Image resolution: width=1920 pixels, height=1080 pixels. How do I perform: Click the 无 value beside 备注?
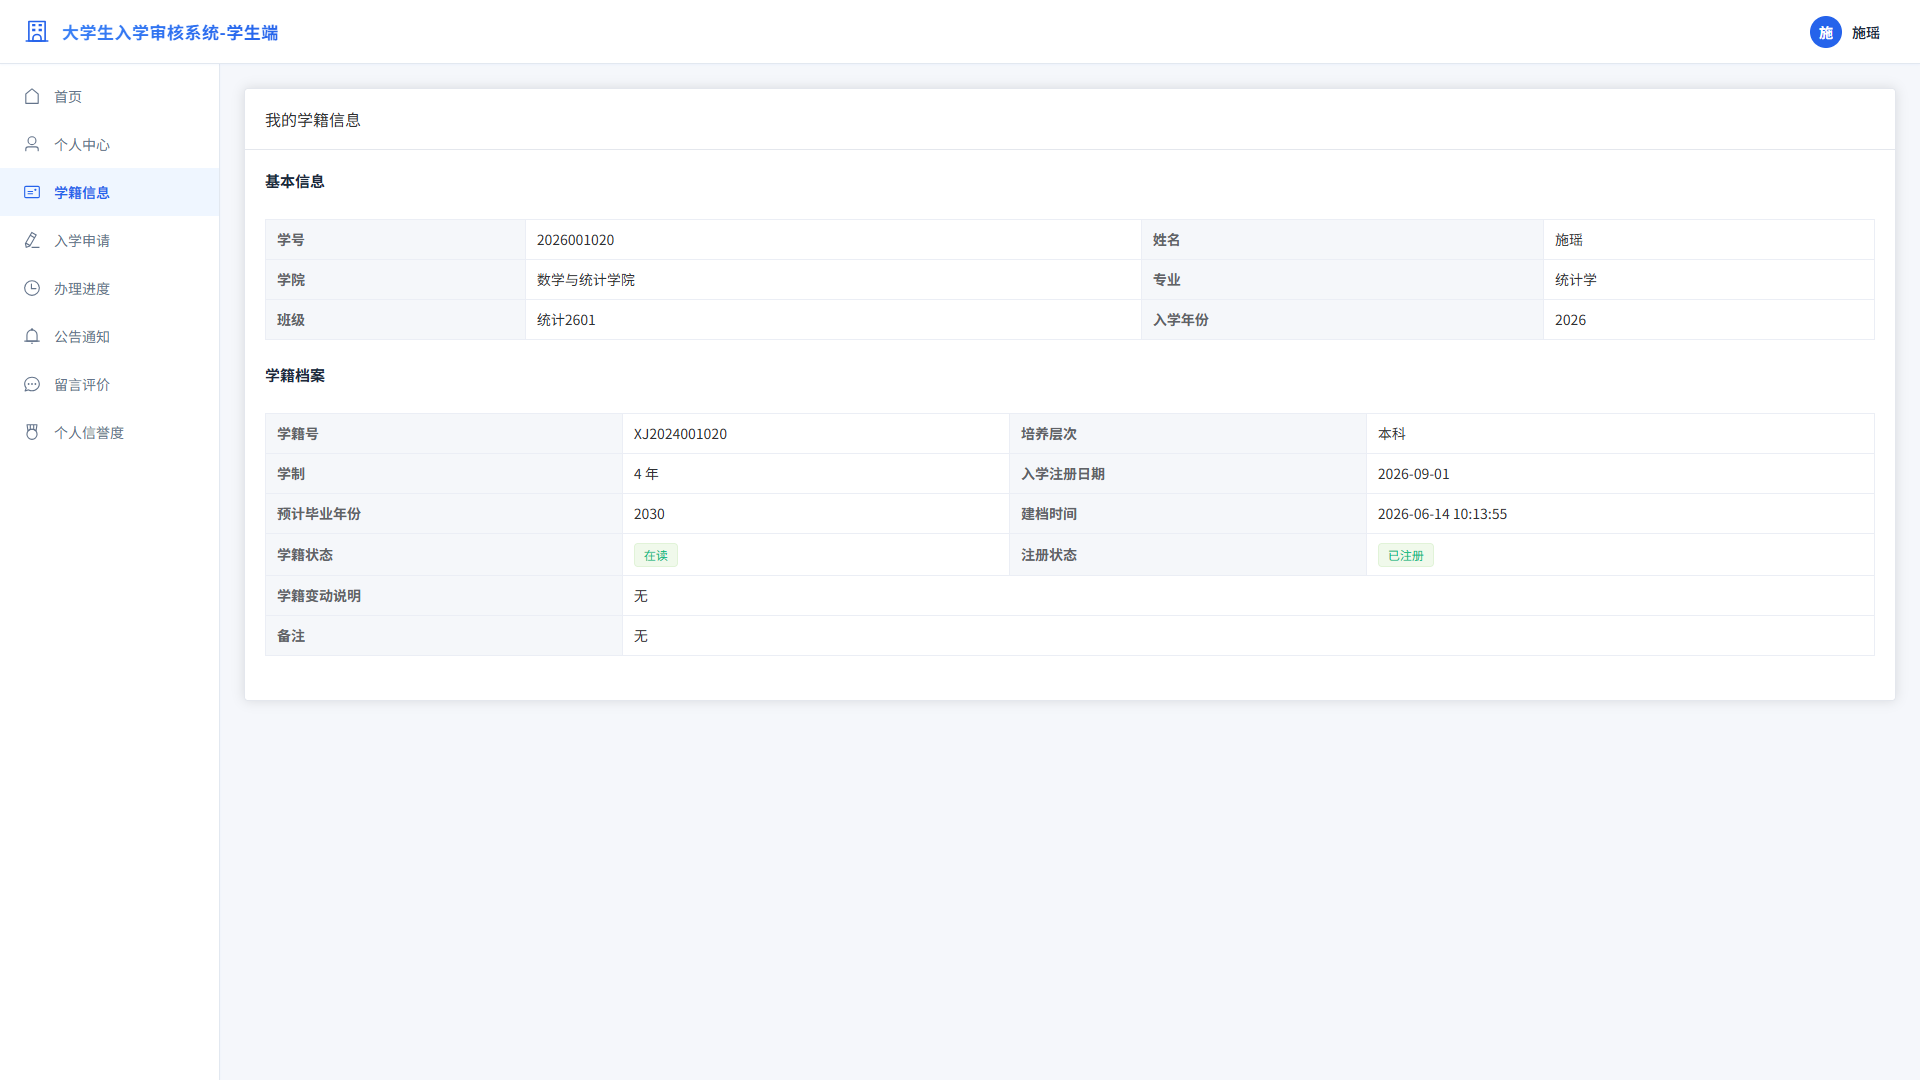pyautogui.click(x=641, y=636)
